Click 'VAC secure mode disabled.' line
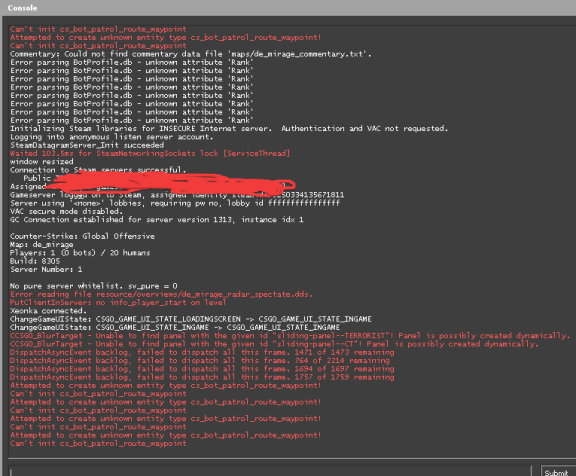This screenshot has height=476, width=576. [x=66, y=212]
